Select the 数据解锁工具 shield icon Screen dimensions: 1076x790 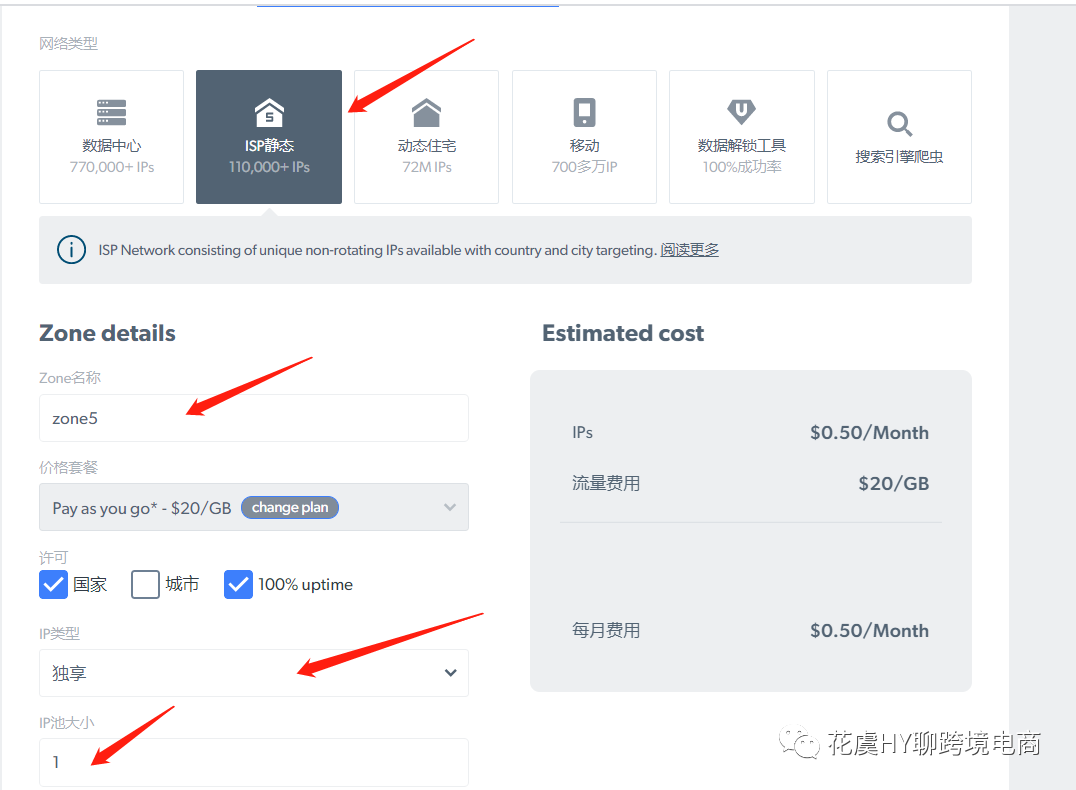(741, 110)
